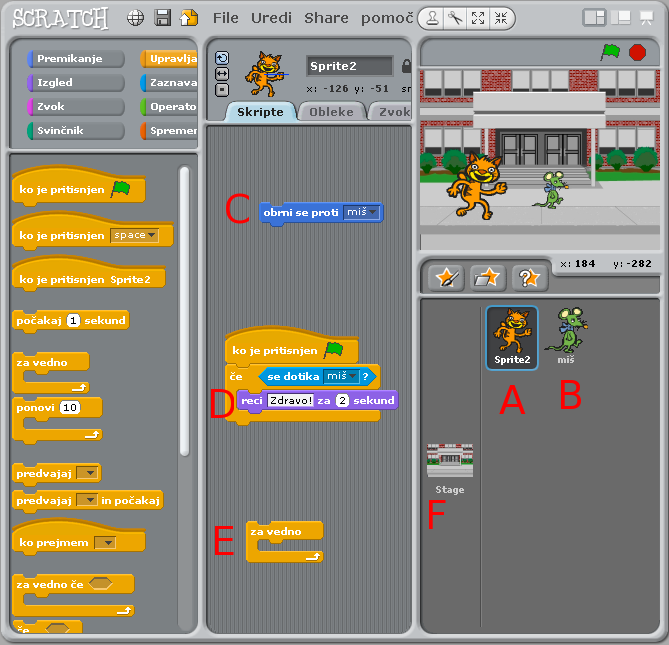The height and width of the screenshot is (645, 669).
Task: Set rotation style to no rotation
Action: click(x=222, y=89)
